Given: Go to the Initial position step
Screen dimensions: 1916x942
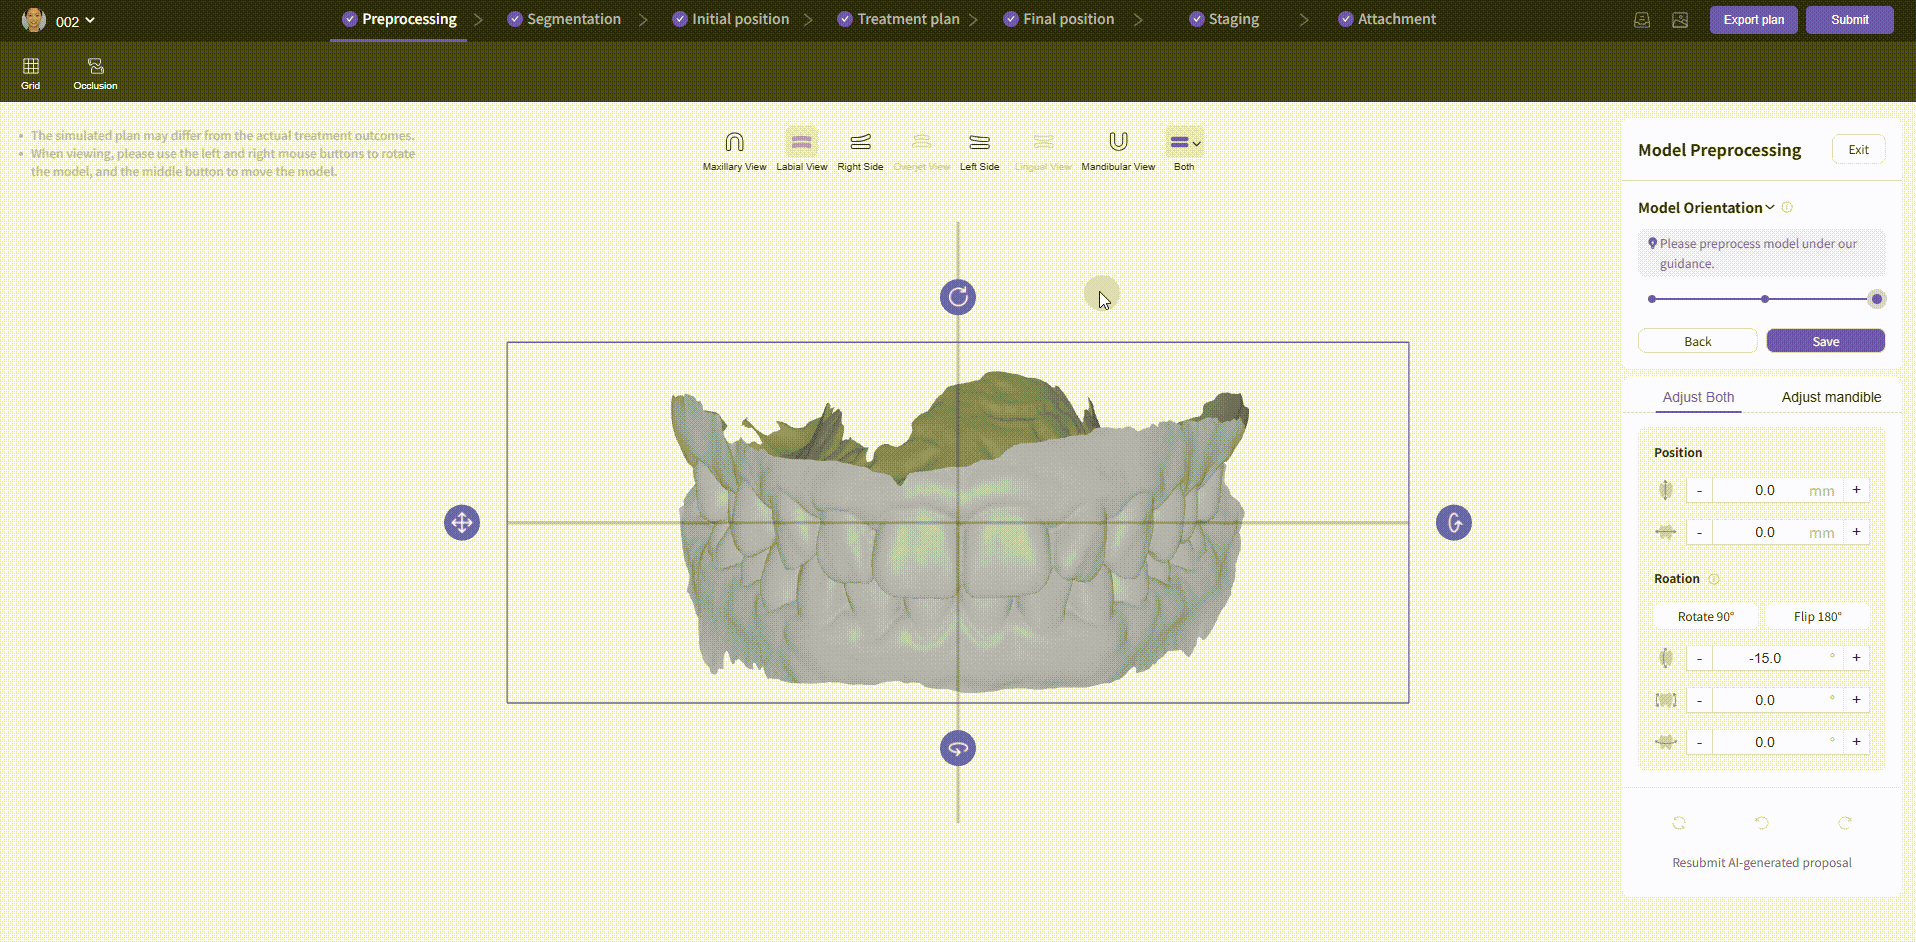Looking at the screenshot, I should 731,19.
